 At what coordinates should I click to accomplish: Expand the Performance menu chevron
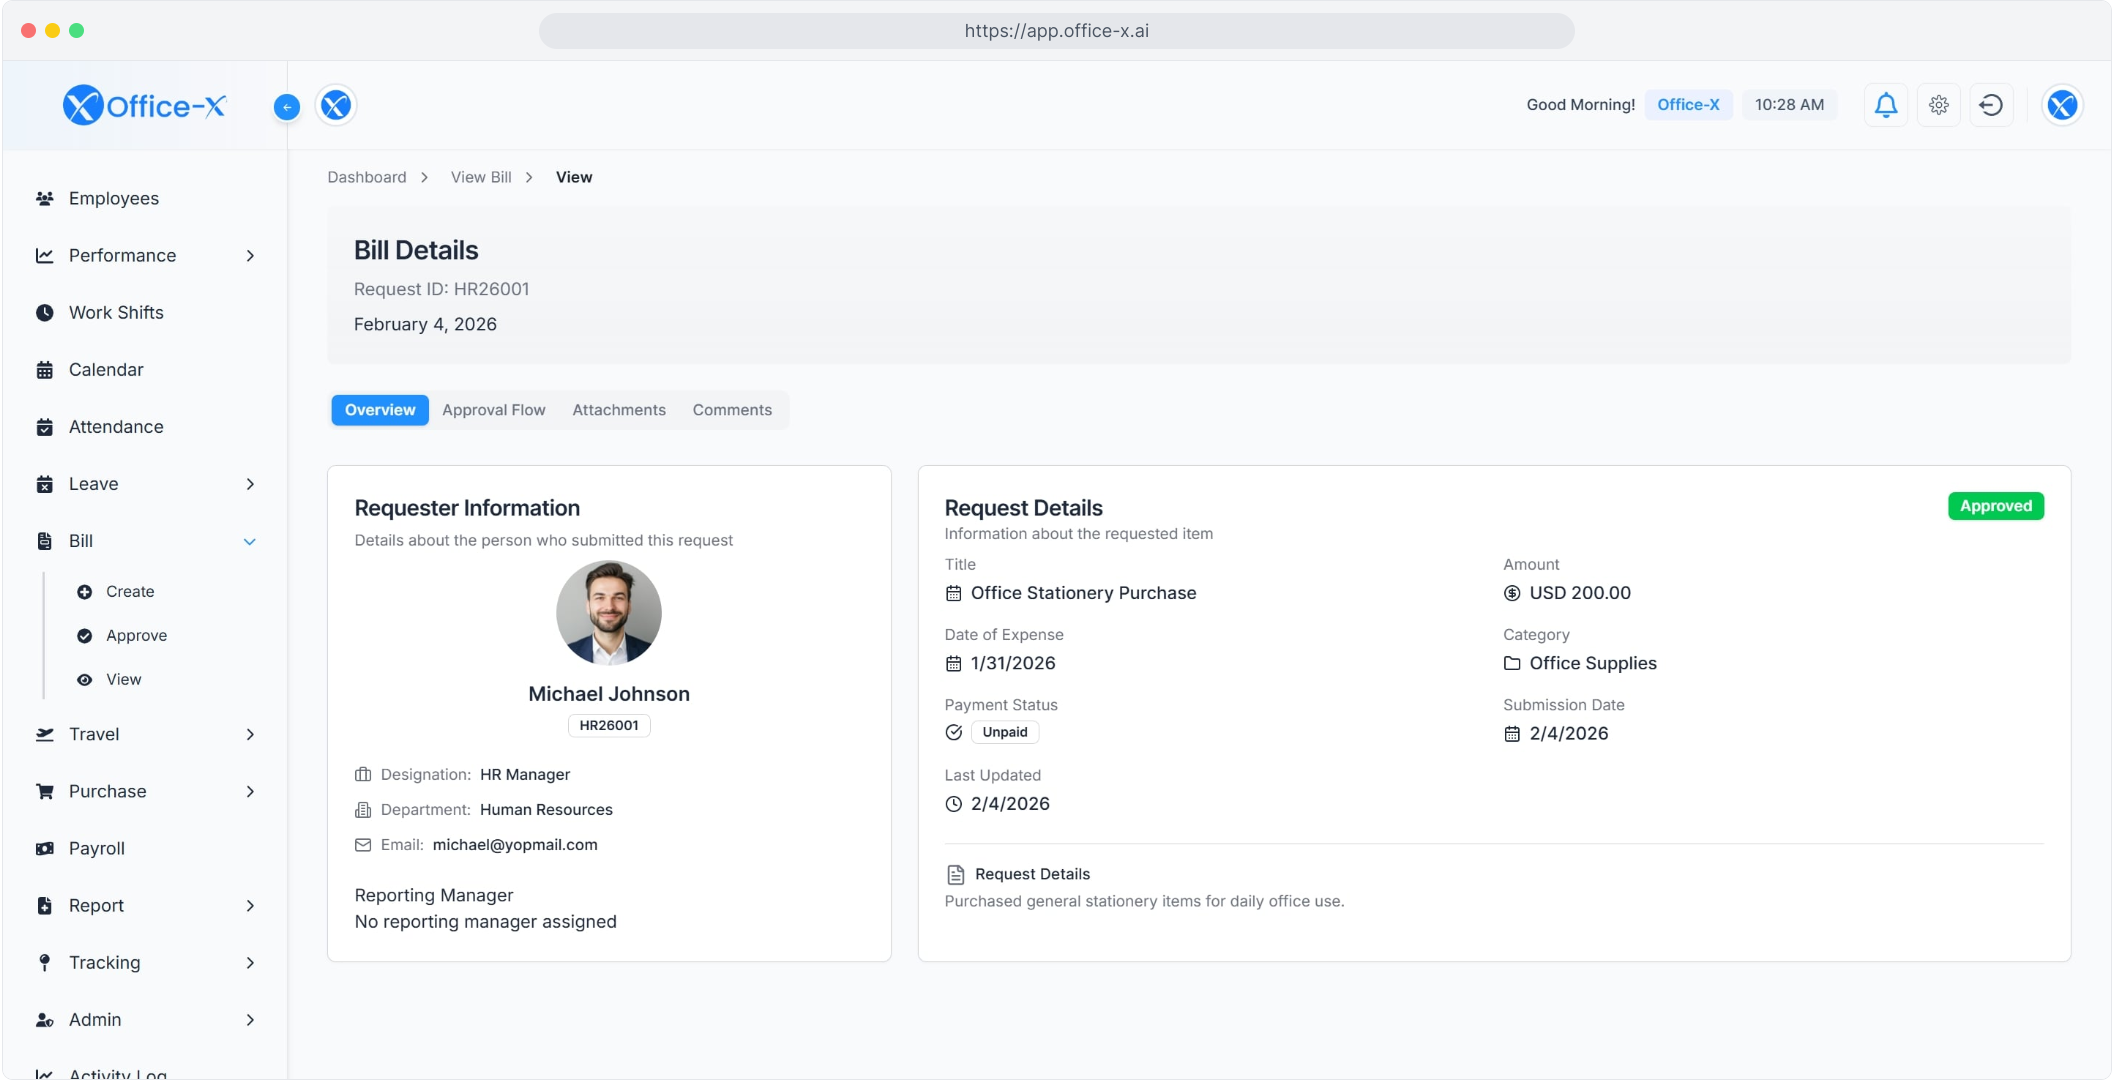click(x=249, y=255)
